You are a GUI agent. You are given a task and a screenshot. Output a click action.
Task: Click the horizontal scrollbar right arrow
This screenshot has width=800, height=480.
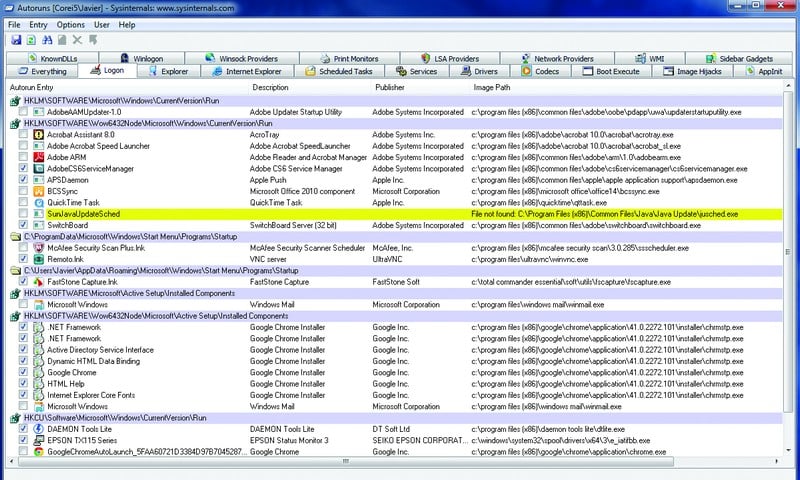777,462
